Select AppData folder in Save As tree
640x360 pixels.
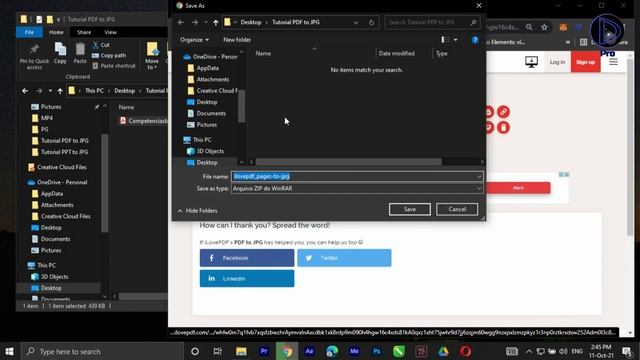tap(203, 68)
